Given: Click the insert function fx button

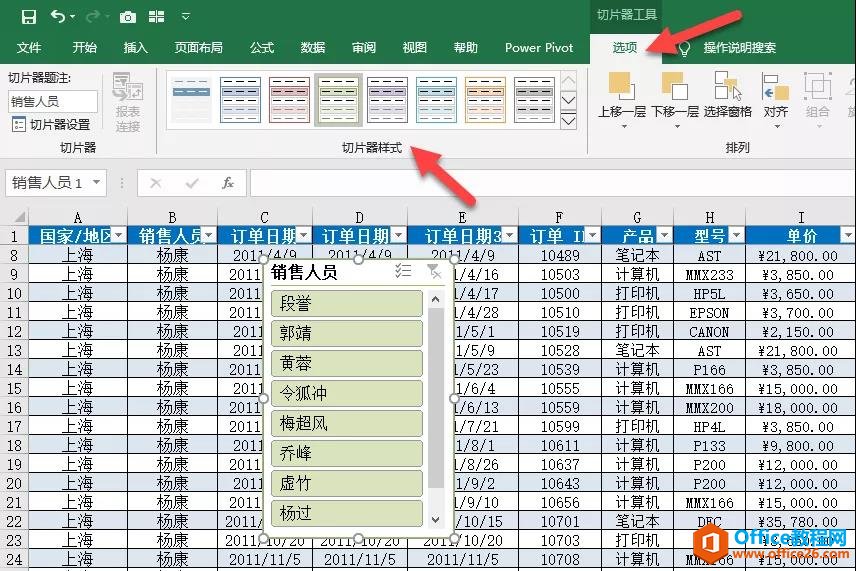Looking at the screenshot, I should point(227,183).
